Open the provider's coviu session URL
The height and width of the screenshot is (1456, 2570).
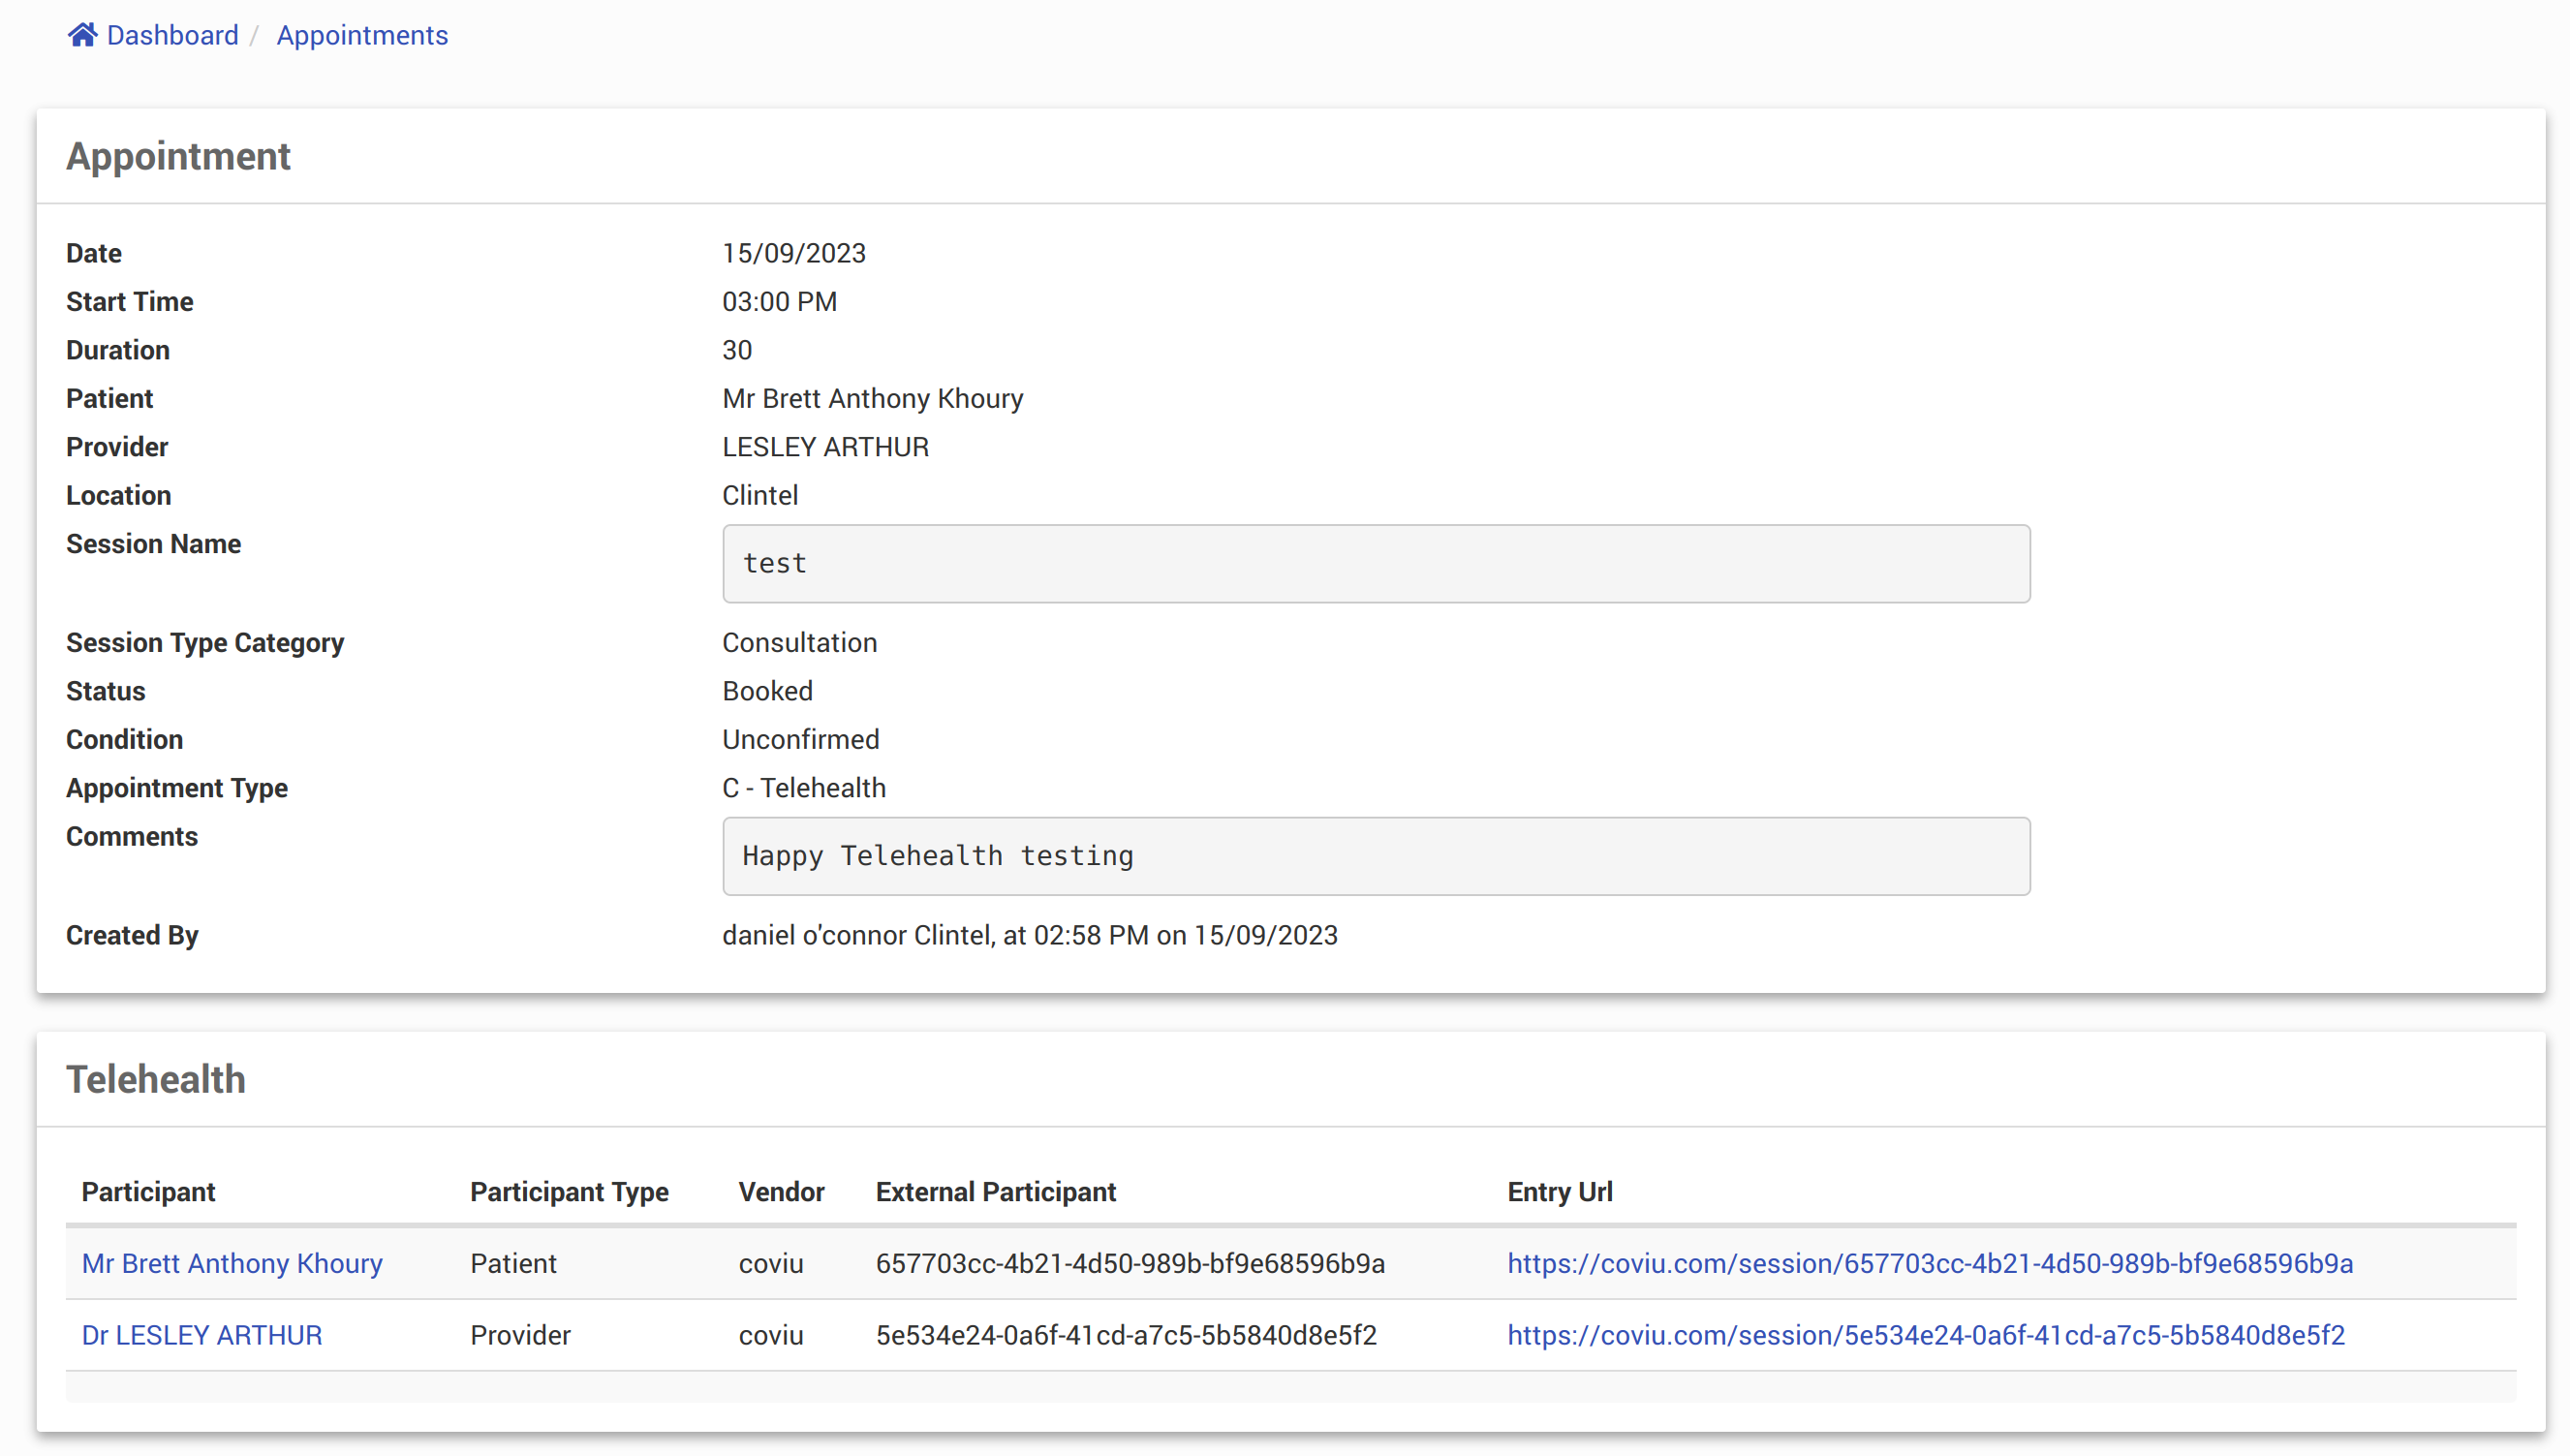pos(1925,1334)
